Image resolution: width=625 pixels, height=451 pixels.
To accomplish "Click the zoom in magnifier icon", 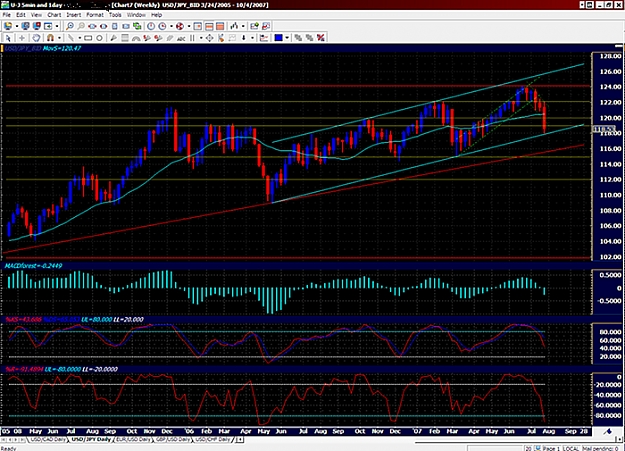I will click(69, 26).
